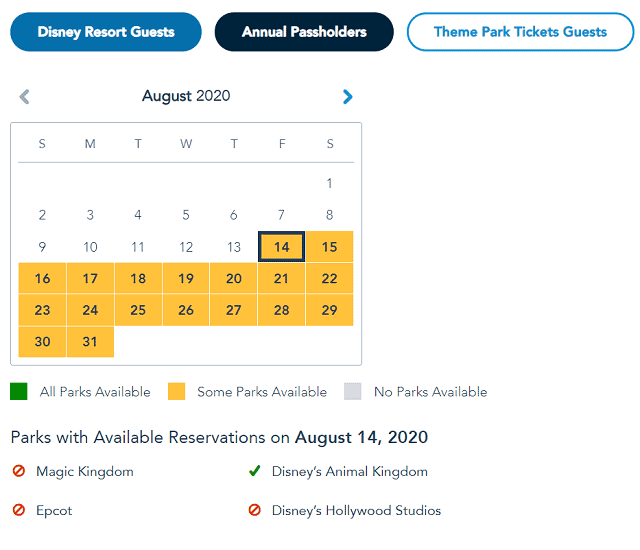Click green checkmark beside Disney's Animal Kingdom

coord(255,471)
